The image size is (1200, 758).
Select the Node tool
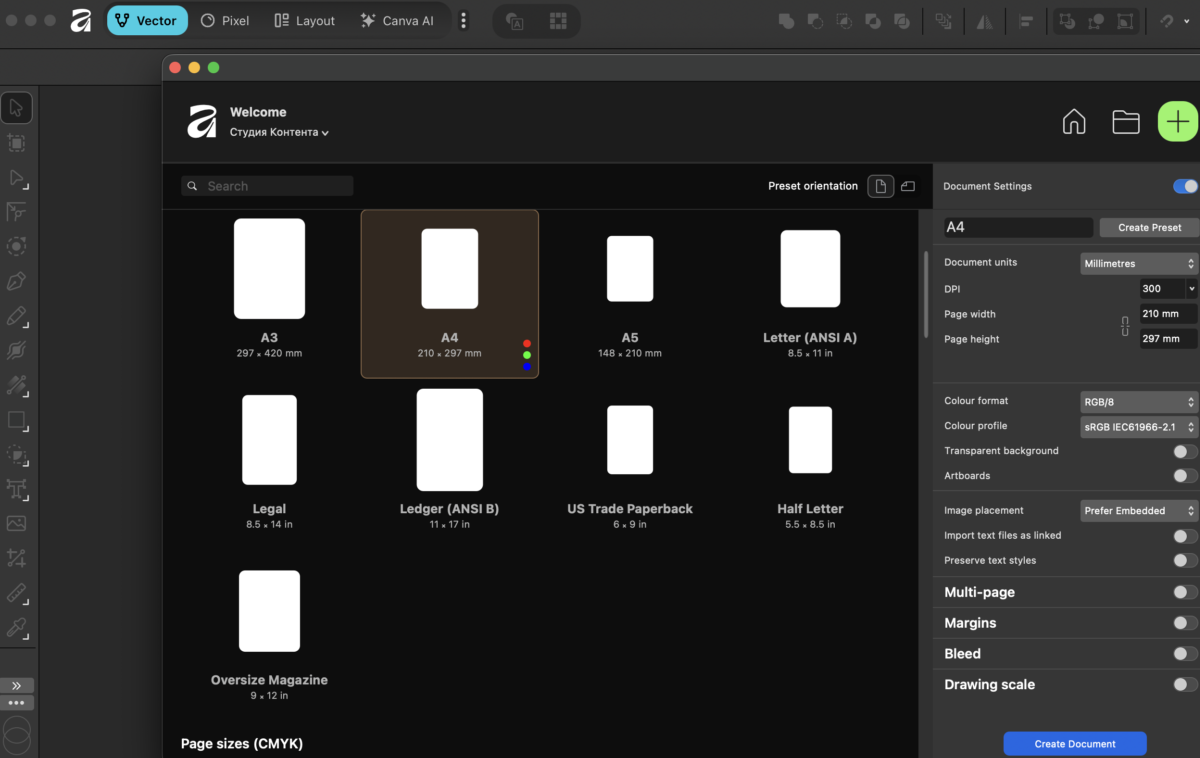pos(16,178)
